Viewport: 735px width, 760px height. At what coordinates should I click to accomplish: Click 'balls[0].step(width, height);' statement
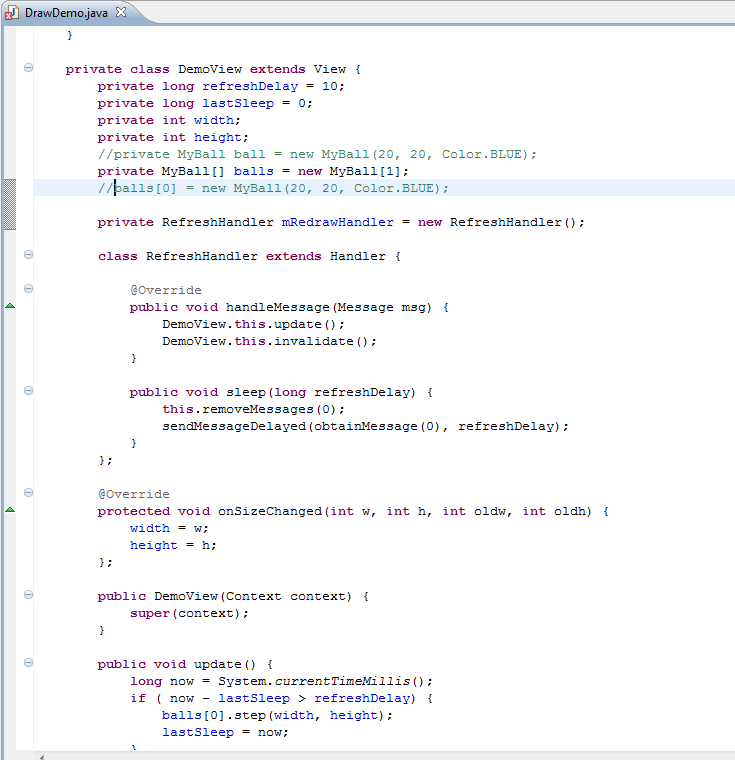tap(277, 715)
